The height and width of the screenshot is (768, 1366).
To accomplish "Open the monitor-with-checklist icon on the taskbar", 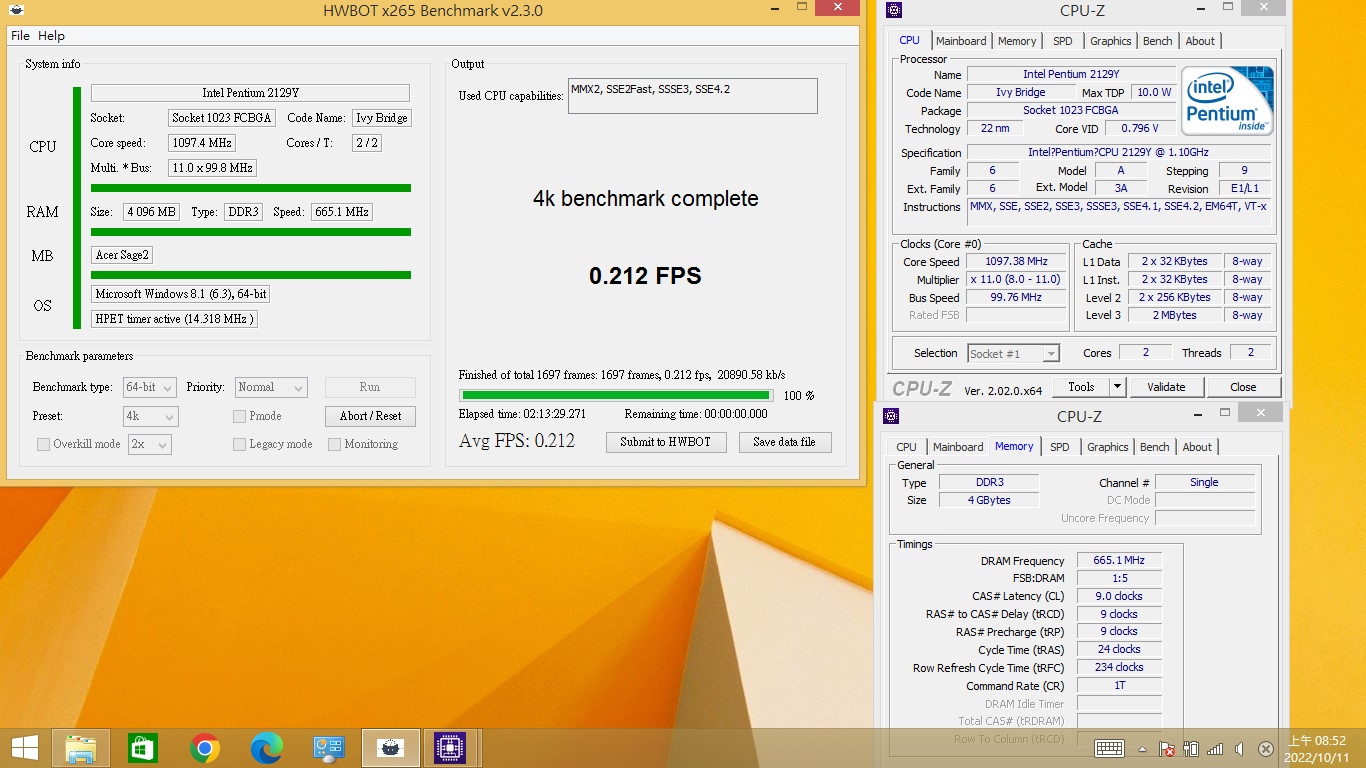I will click(328, 747).
